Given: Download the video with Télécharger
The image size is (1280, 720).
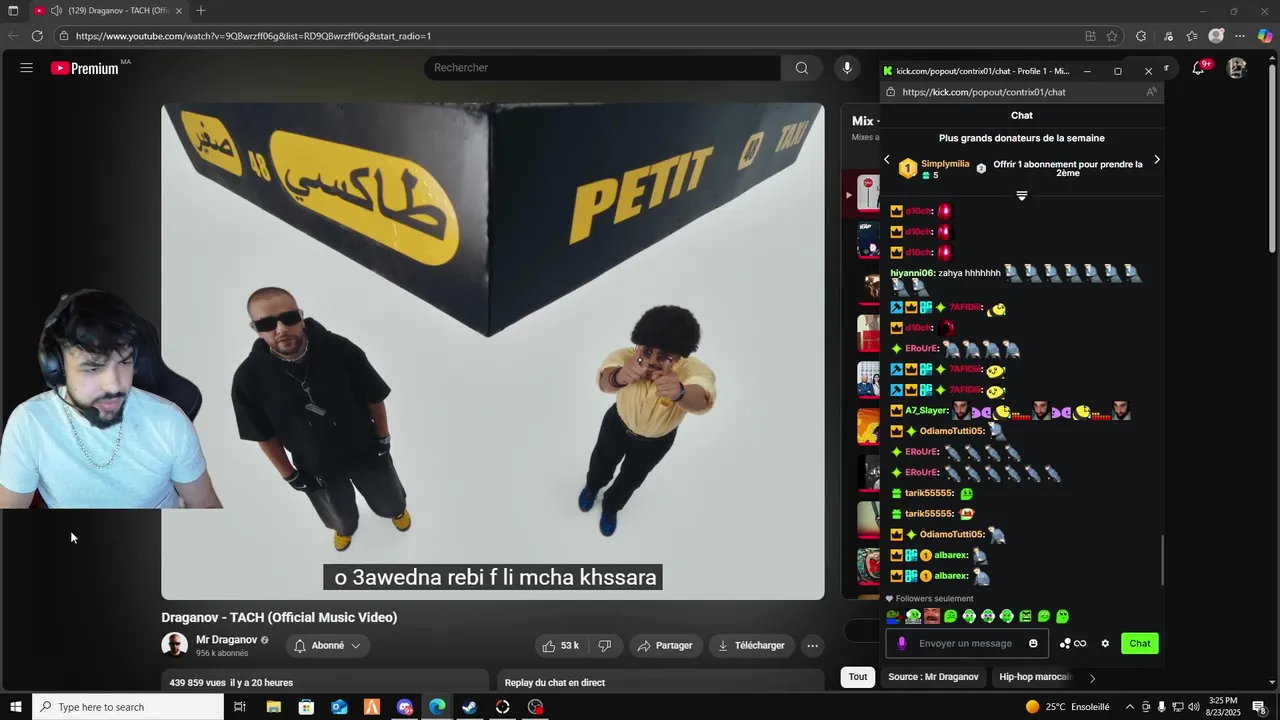Looking at the screenshot, I should coord(751,646).
